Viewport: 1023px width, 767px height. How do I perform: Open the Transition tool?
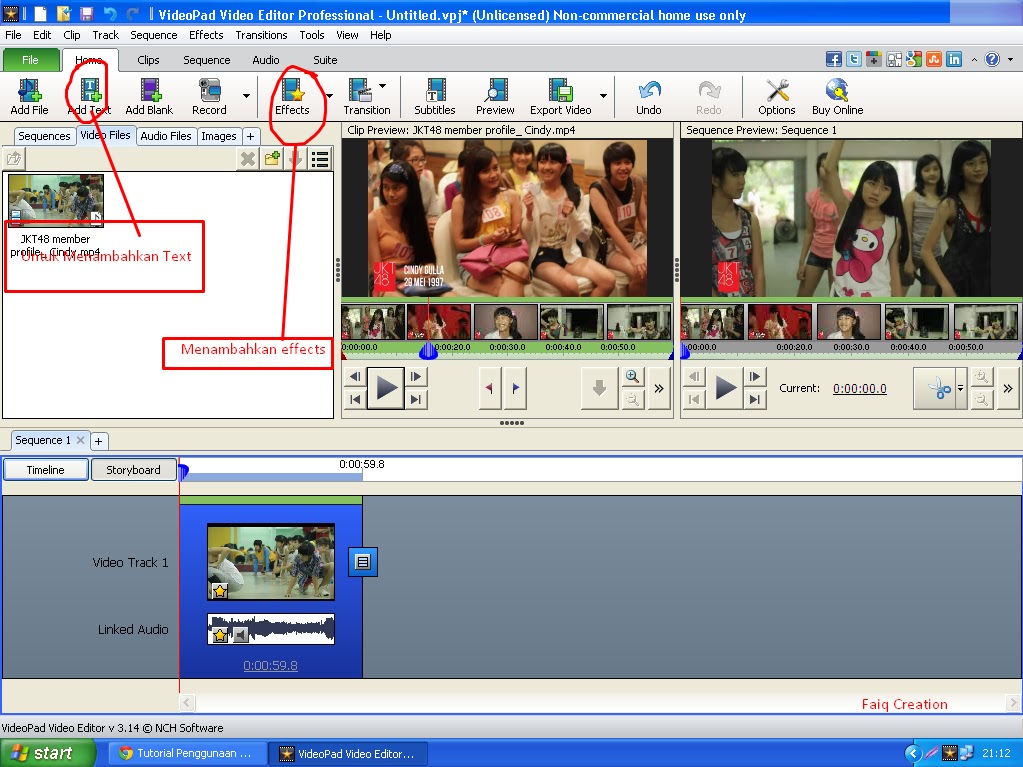(x=367, y=97)
